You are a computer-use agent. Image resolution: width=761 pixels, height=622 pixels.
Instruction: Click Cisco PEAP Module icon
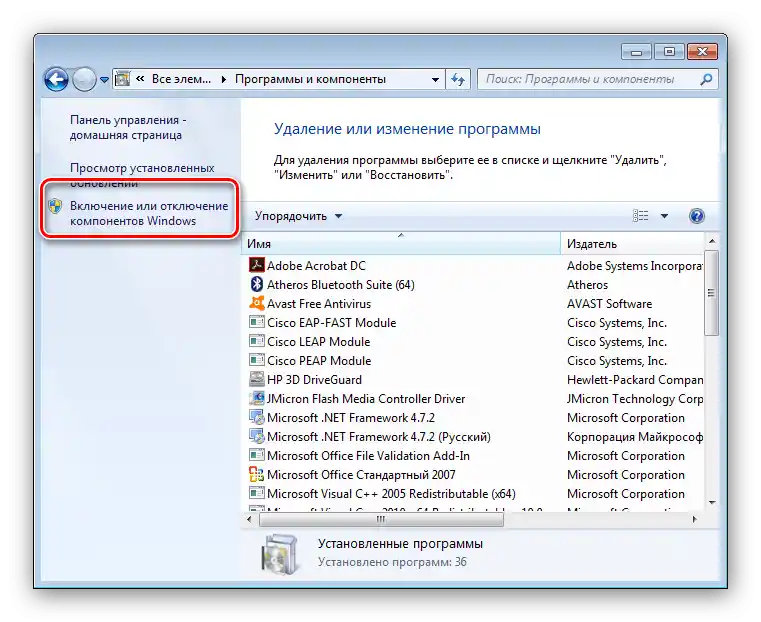click(256, 360)
